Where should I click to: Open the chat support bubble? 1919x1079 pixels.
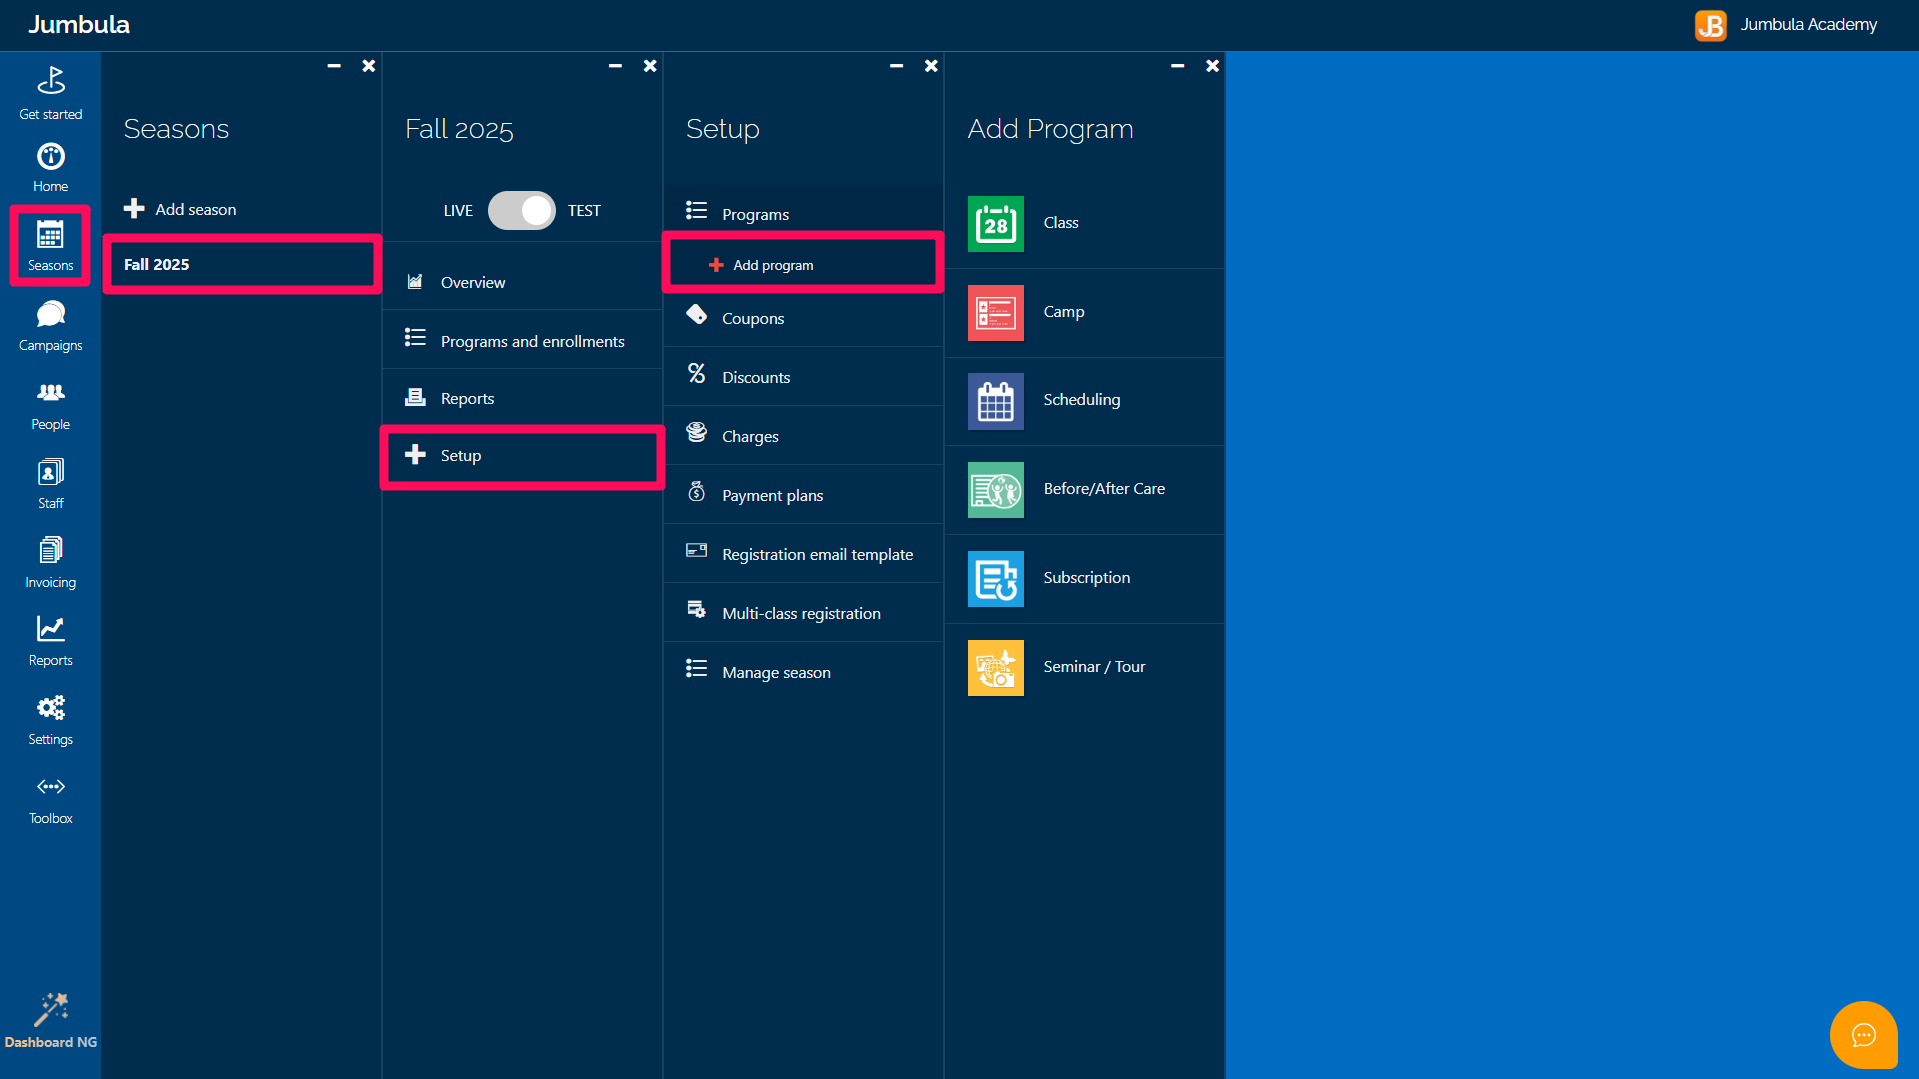coord(1863,1035)
